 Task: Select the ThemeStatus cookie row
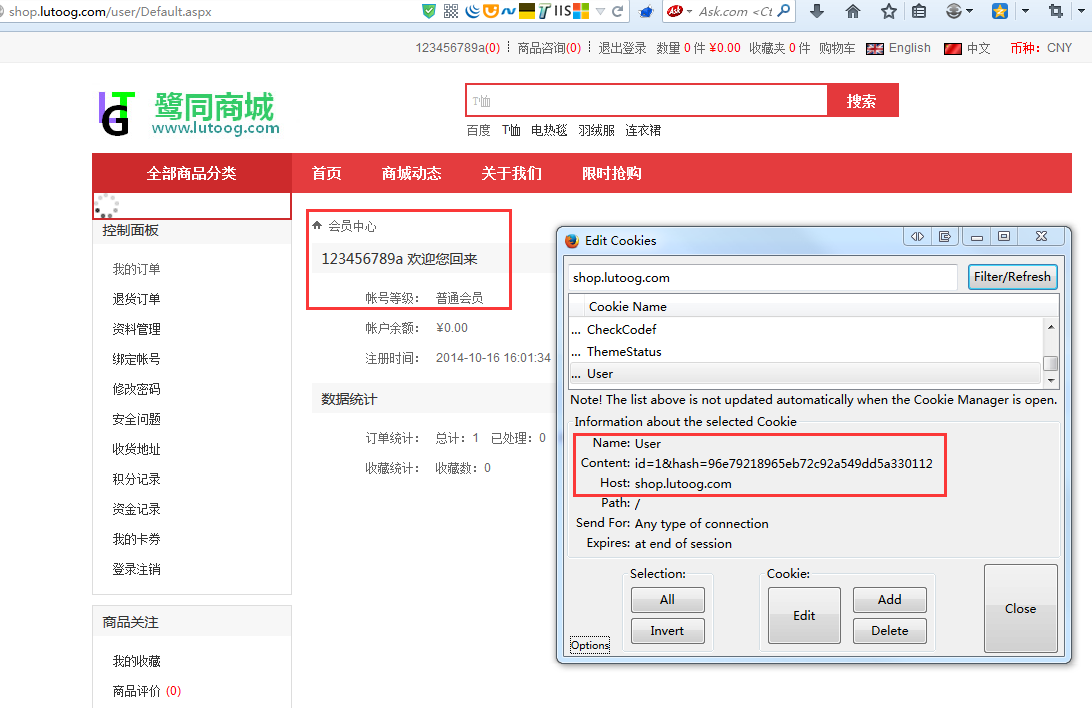click(806, 352)
